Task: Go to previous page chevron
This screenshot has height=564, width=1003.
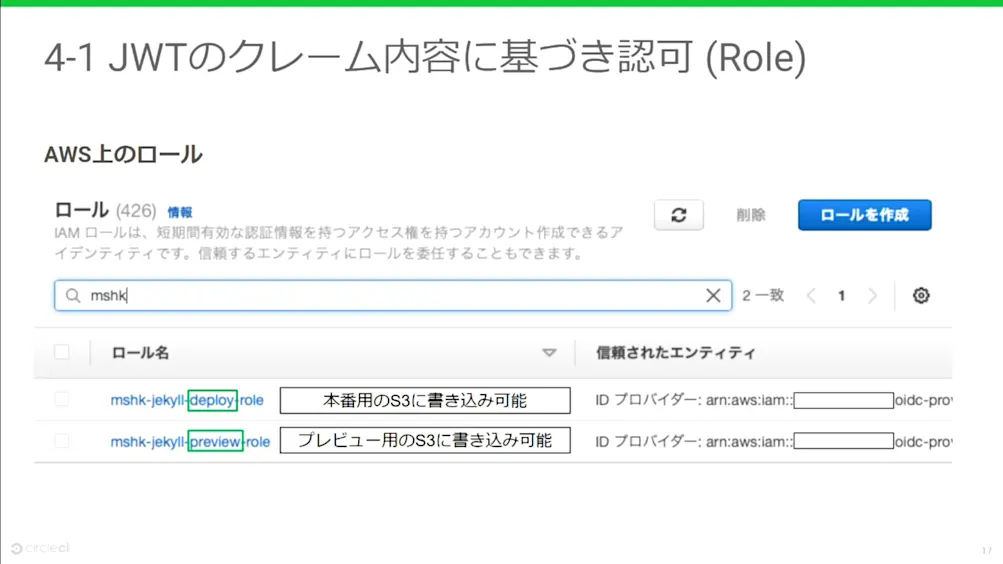Action: (x=811, y=295)
